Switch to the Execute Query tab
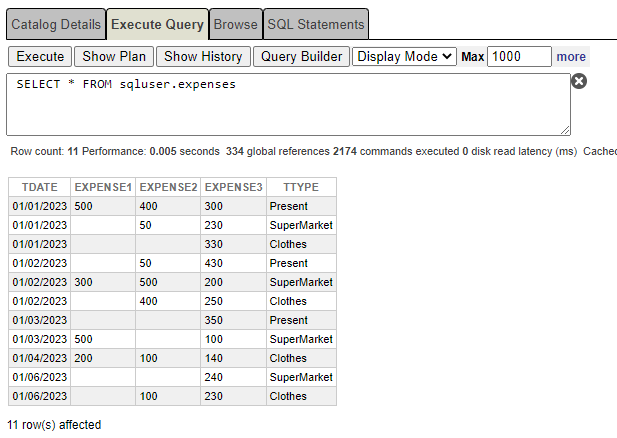This screenshot has height=438, width=617. tap(157, 24)
